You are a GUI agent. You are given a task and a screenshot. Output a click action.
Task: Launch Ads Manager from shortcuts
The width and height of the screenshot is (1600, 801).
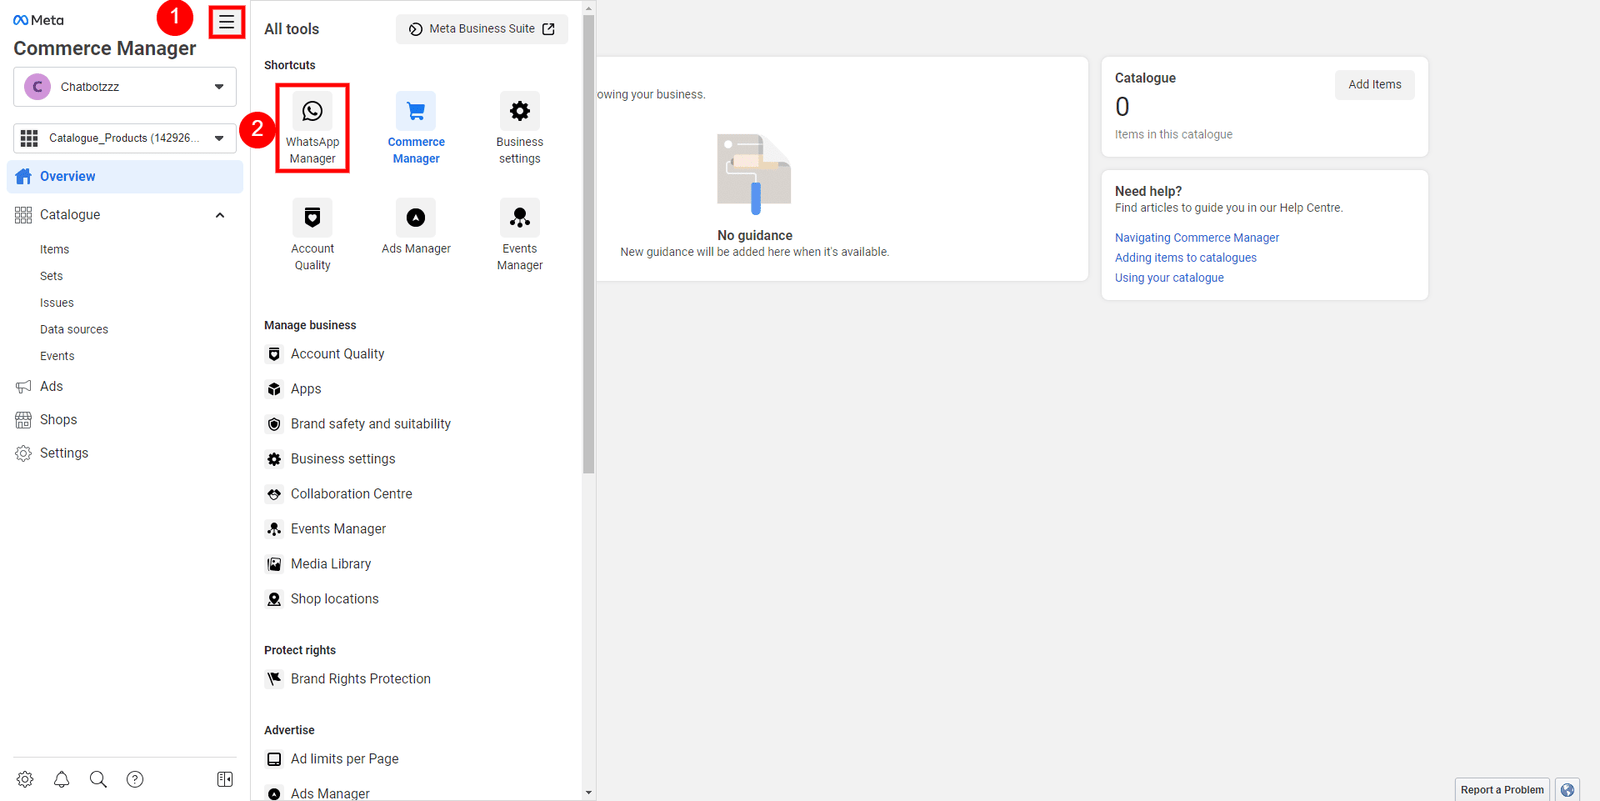pyautogui.click(x=416, y=218)
